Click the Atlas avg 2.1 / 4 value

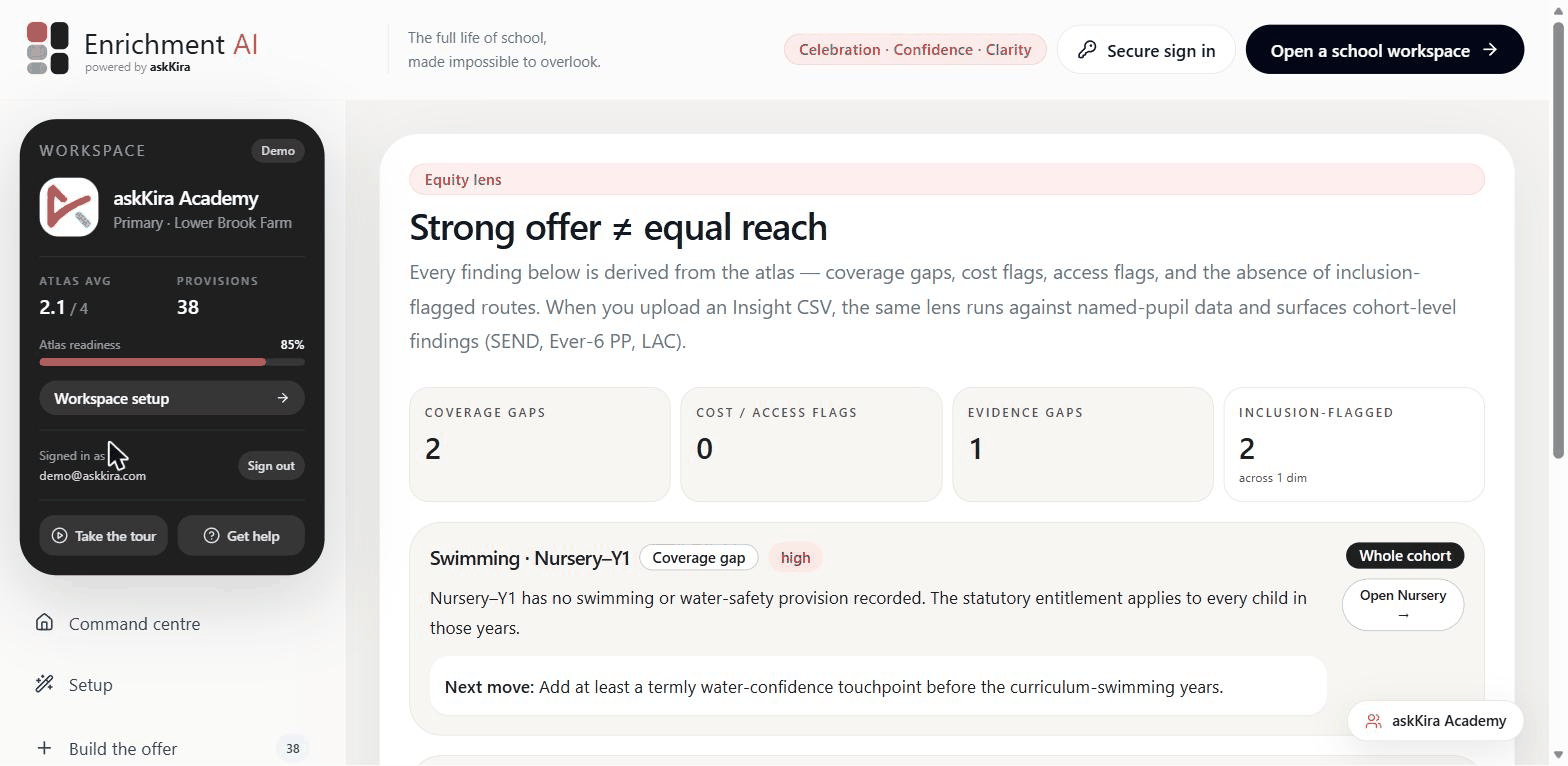64,308
